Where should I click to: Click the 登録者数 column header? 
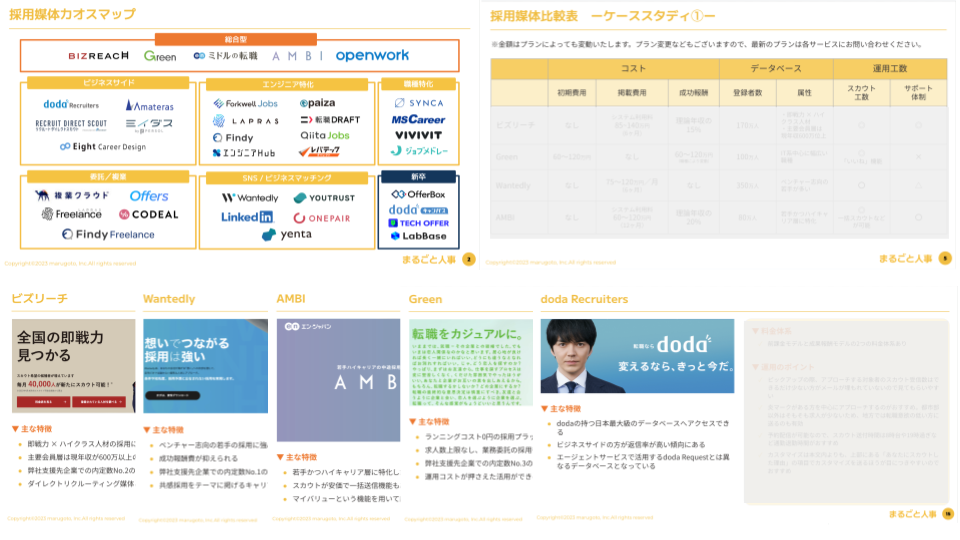[748, 92]
